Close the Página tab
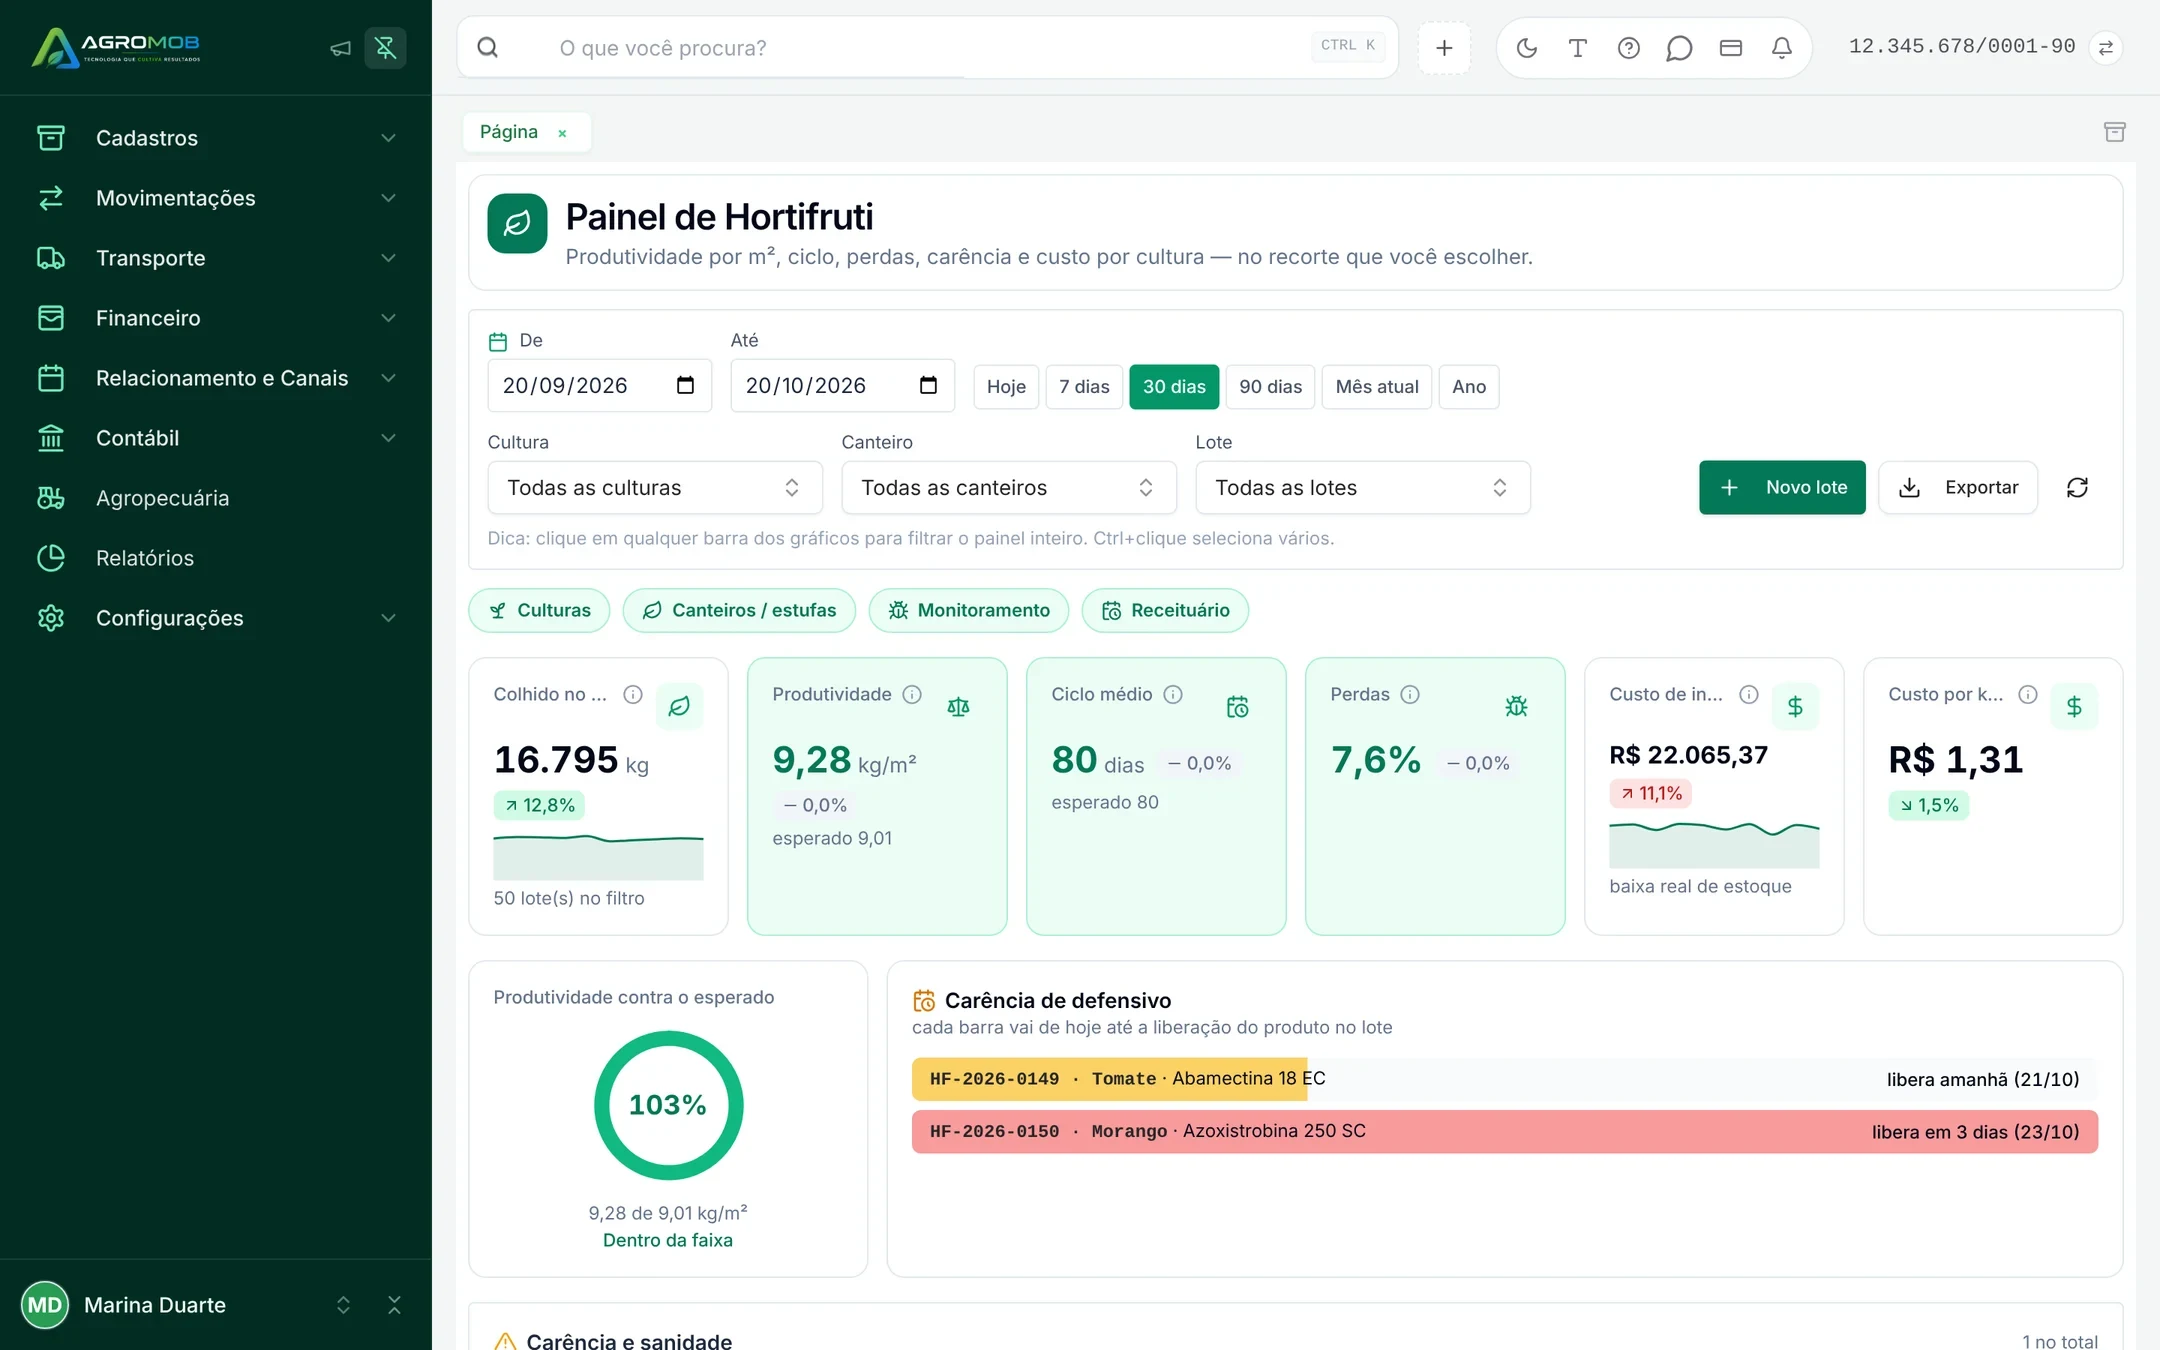 pos(562,133)
